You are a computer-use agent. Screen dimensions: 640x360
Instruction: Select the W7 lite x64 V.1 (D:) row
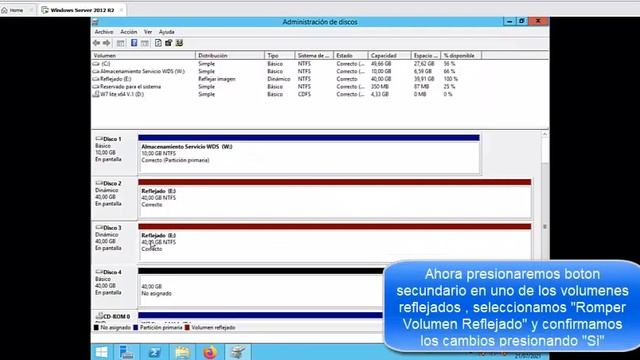[286, 94]
